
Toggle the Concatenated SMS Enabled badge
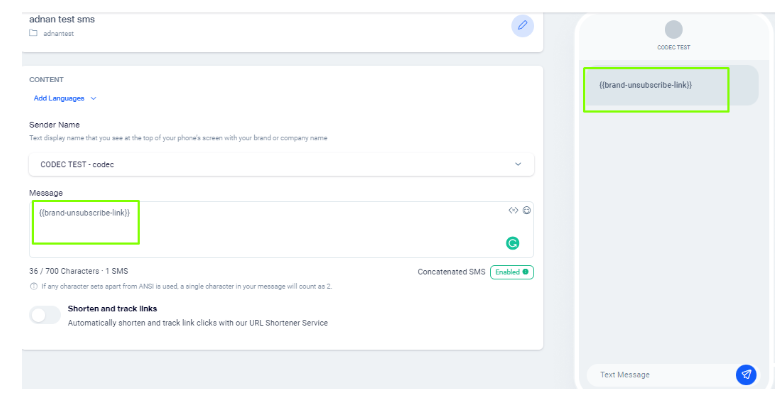pyautogui.click(x=511, y=272)
